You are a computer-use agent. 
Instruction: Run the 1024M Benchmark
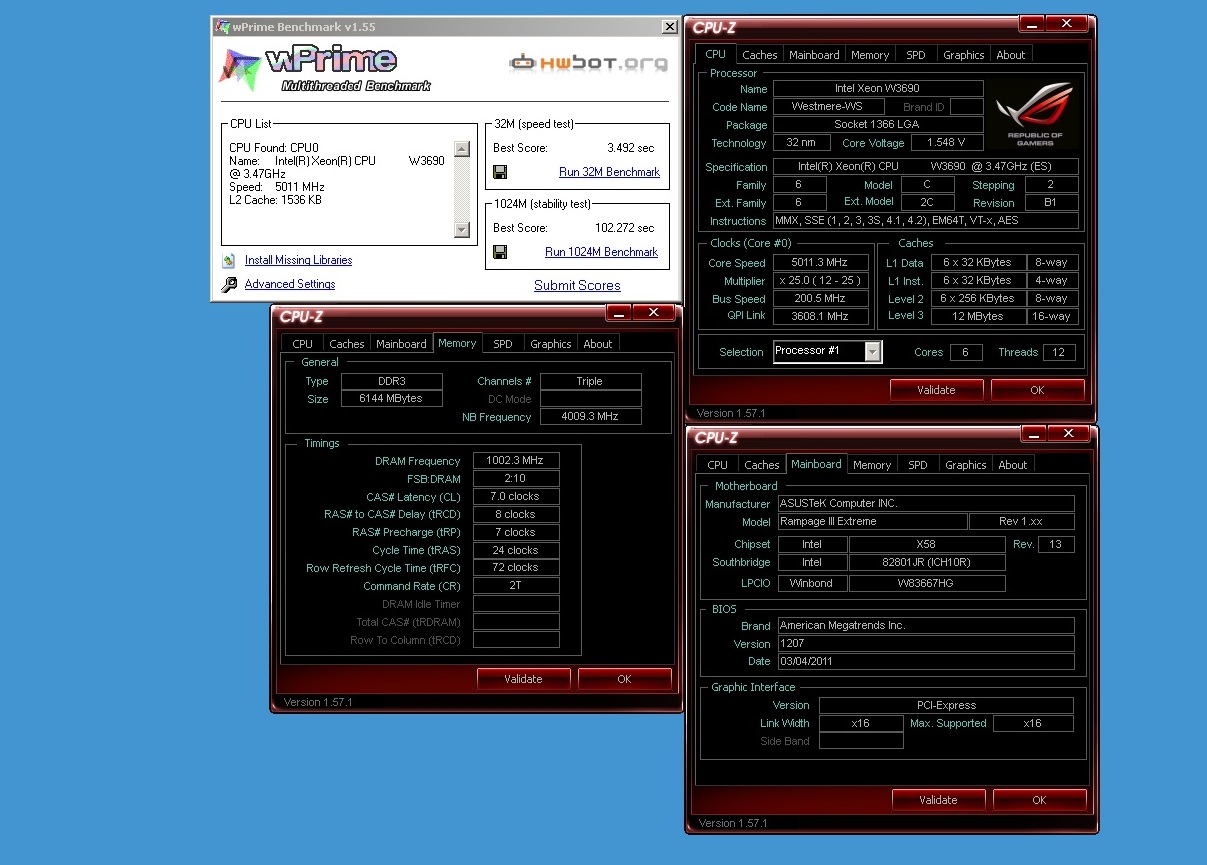601,252
